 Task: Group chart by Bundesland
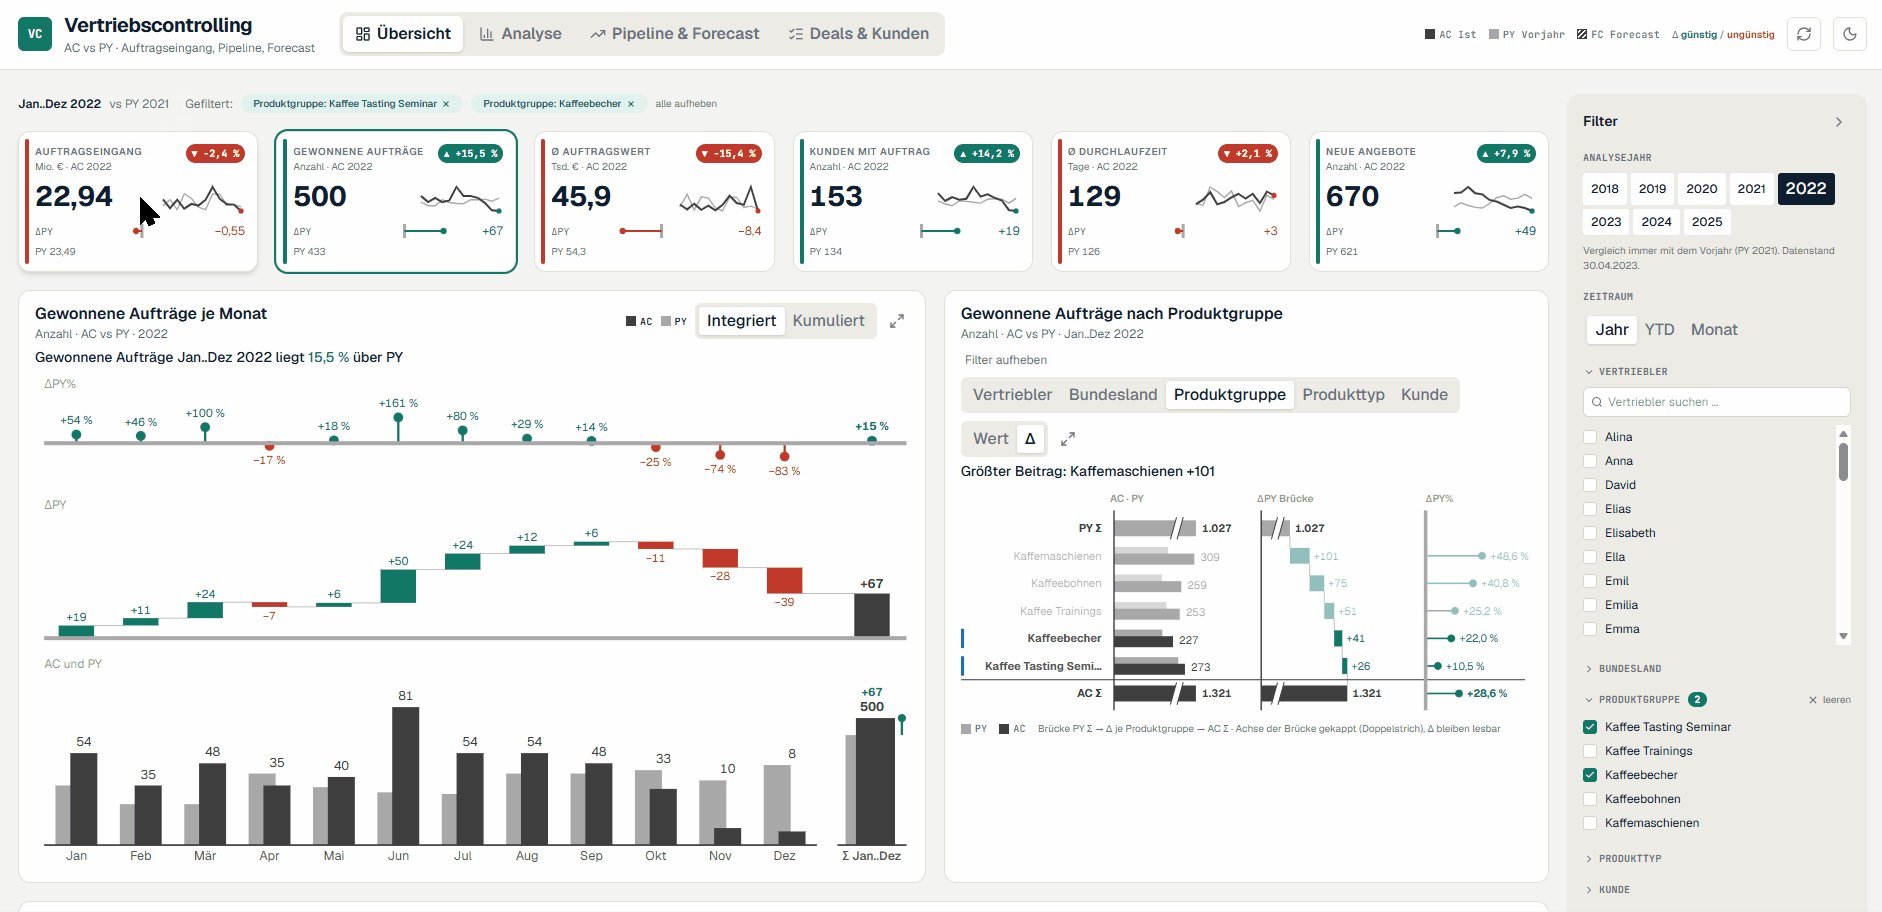tap(1113, 395)
